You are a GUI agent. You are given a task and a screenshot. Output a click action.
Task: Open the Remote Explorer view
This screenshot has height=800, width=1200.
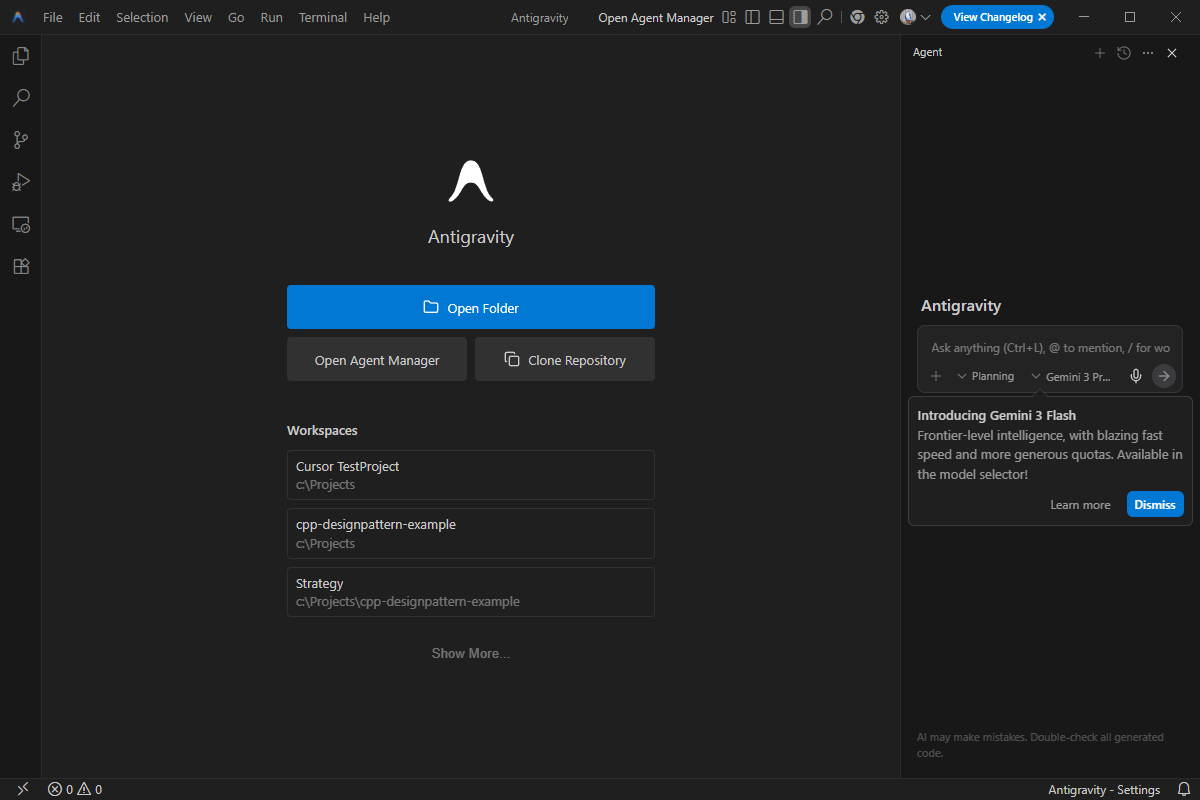[x=20, y=225]
